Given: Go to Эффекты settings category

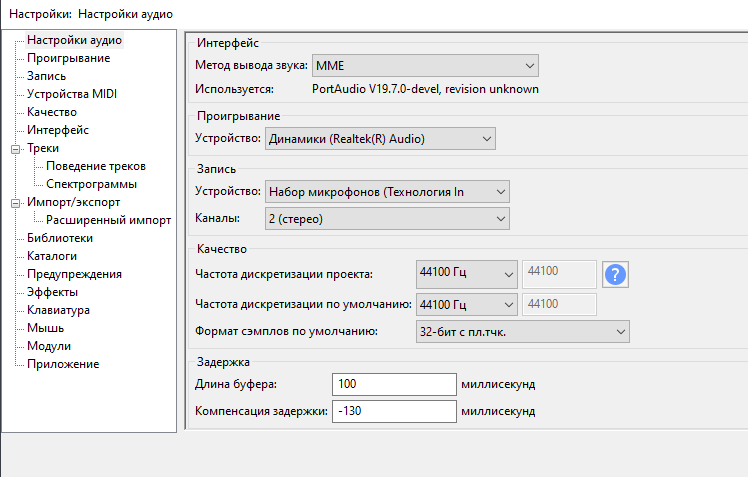Looking at the screenshot, I should (52, 292).
